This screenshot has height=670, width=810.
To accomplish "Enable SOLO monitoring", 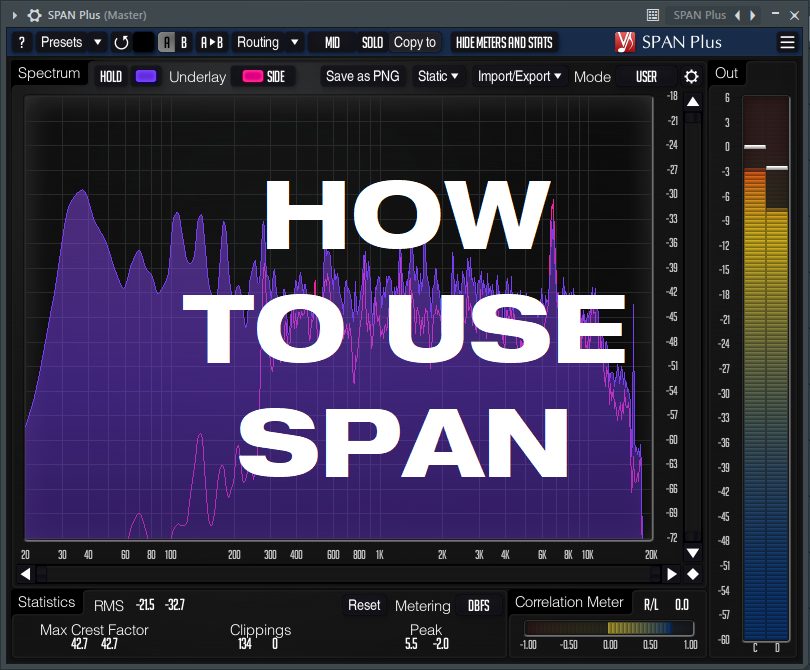I will coord(372,42).
